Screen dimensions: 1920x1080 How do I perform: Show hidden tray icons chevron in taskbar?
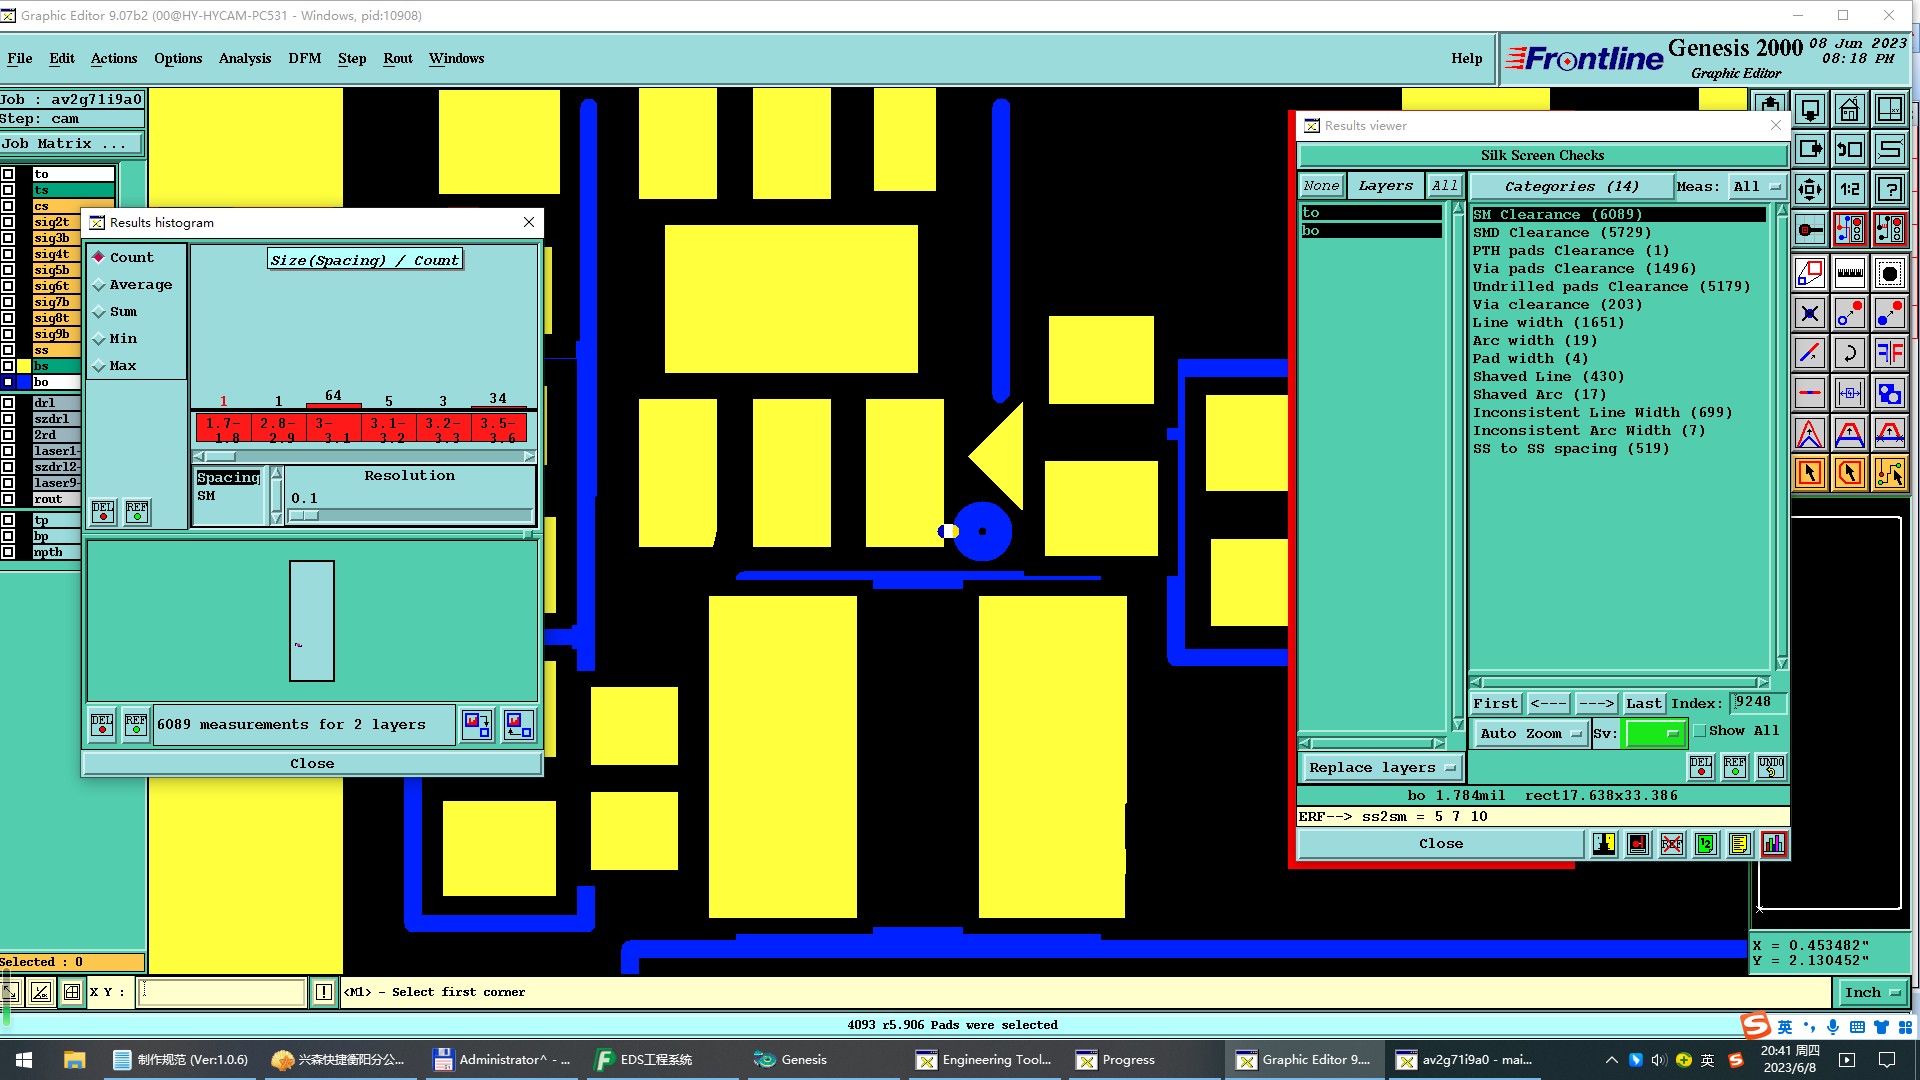[1611, 1060]
